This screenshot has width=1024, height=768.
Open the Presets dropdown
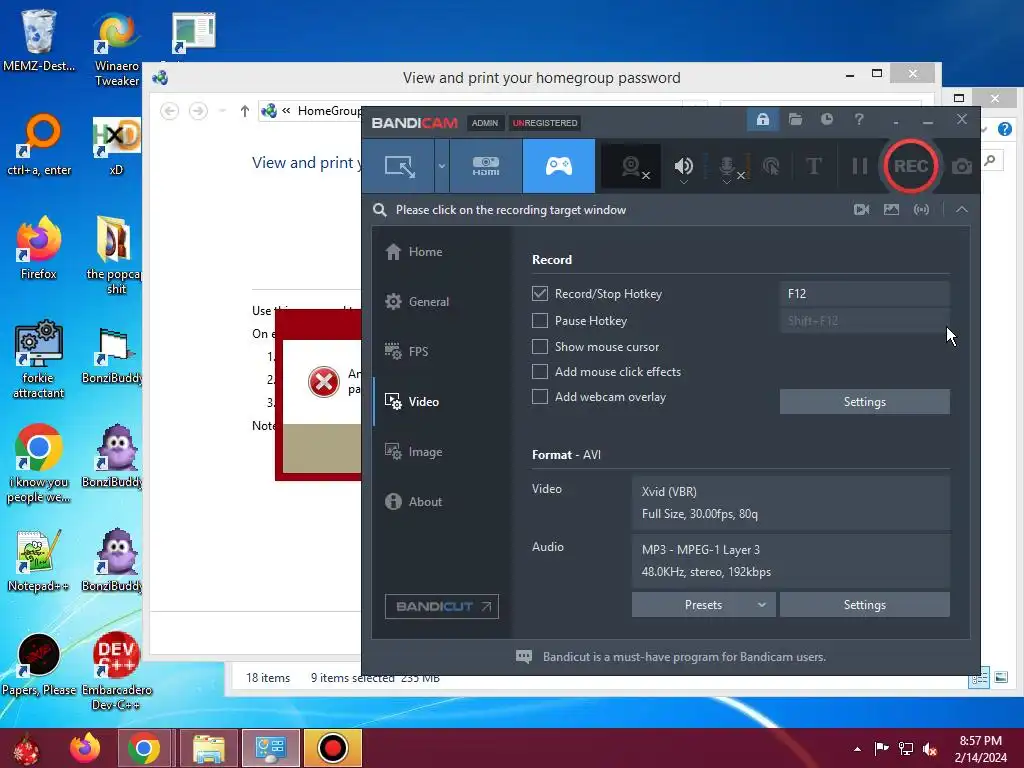(703, 605)
